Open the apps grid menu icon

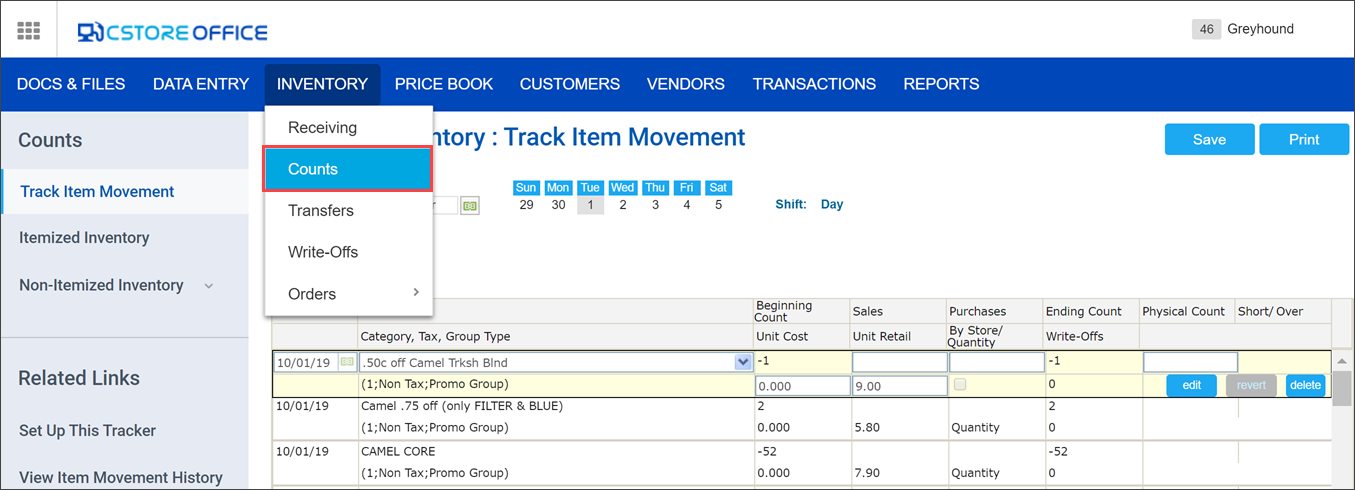pos(28,31)
